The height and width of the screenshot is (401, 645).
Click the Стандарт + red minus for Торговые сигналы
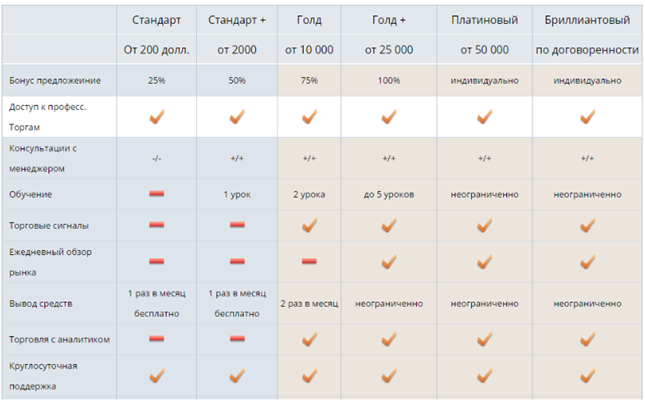237,225
